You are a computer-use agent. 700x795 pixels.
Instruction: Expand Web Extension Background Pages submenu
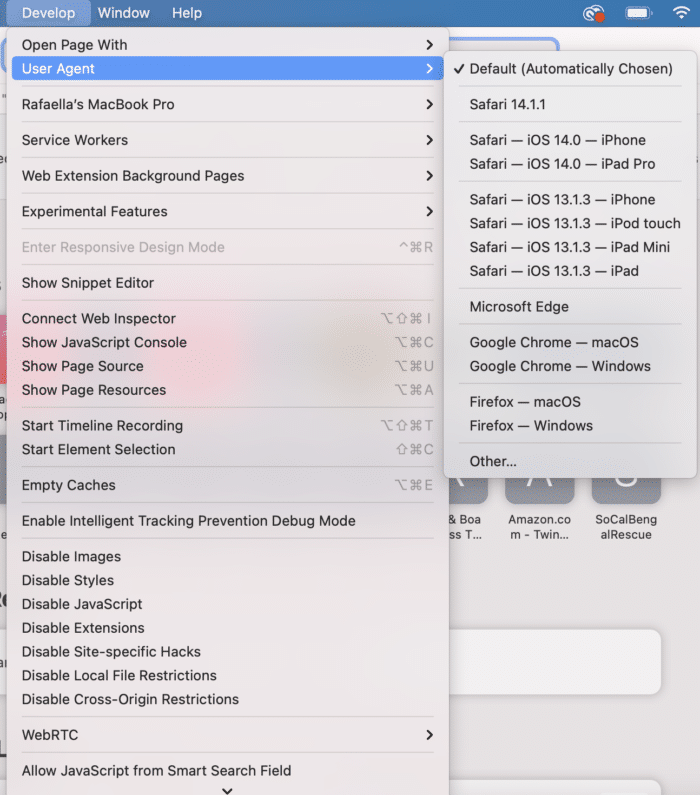tap(228, 175)
